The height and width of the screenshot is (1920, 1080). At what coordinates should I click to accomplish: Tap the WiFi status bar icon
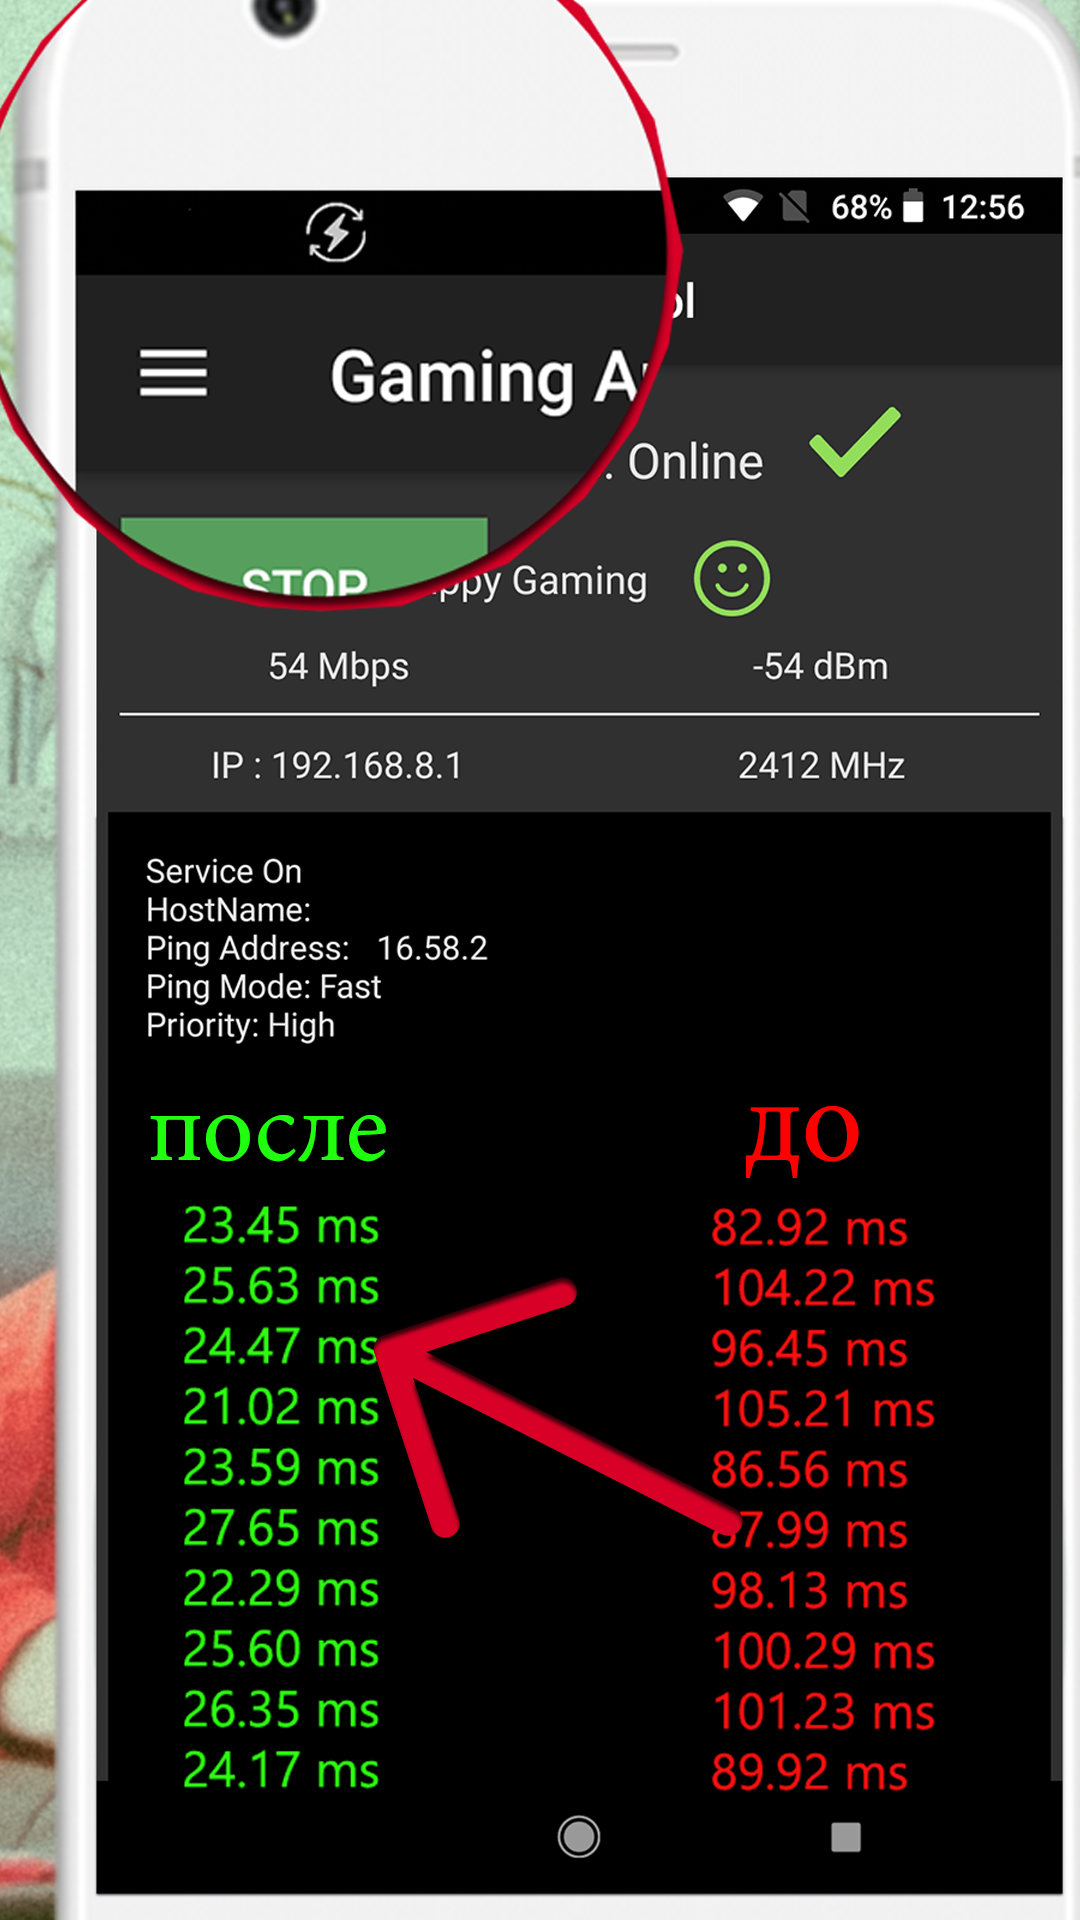point(742,206)
